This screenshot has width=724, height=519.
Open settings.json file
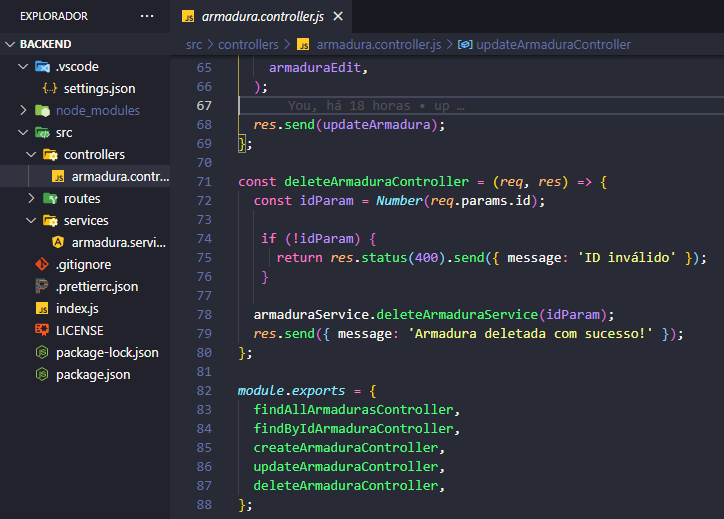pyautogui.click(x=99, y=88)
